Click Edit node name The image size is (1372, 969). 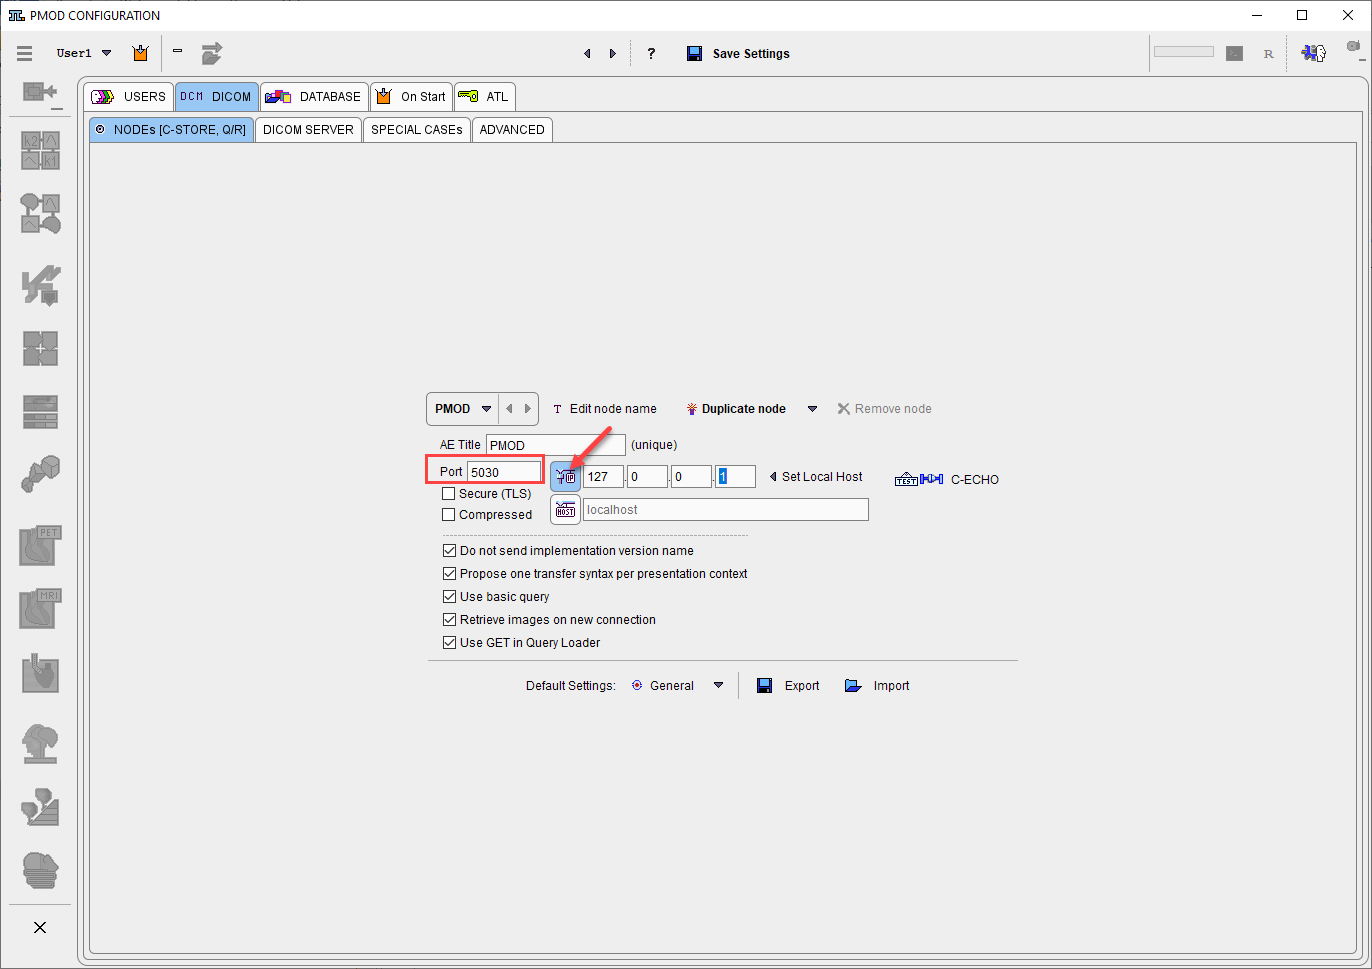click(605, 409)
